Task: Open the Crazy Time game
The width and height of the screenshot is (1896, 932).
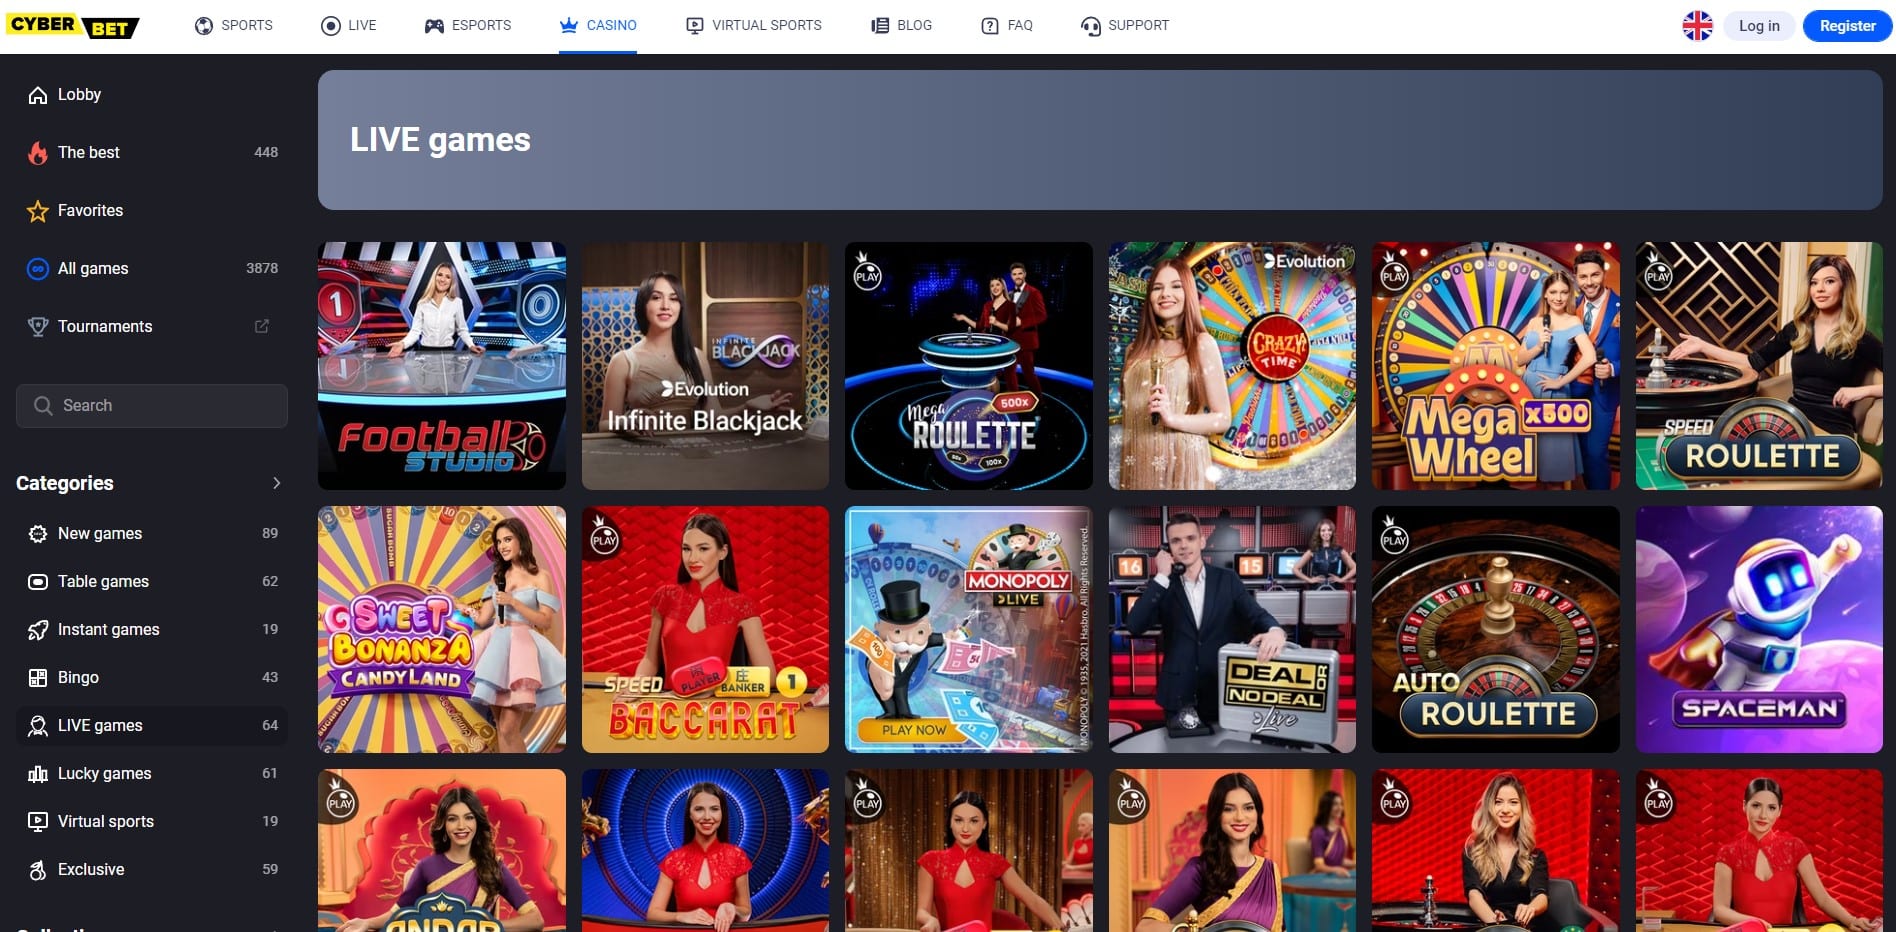Action: click(1232, 366)
